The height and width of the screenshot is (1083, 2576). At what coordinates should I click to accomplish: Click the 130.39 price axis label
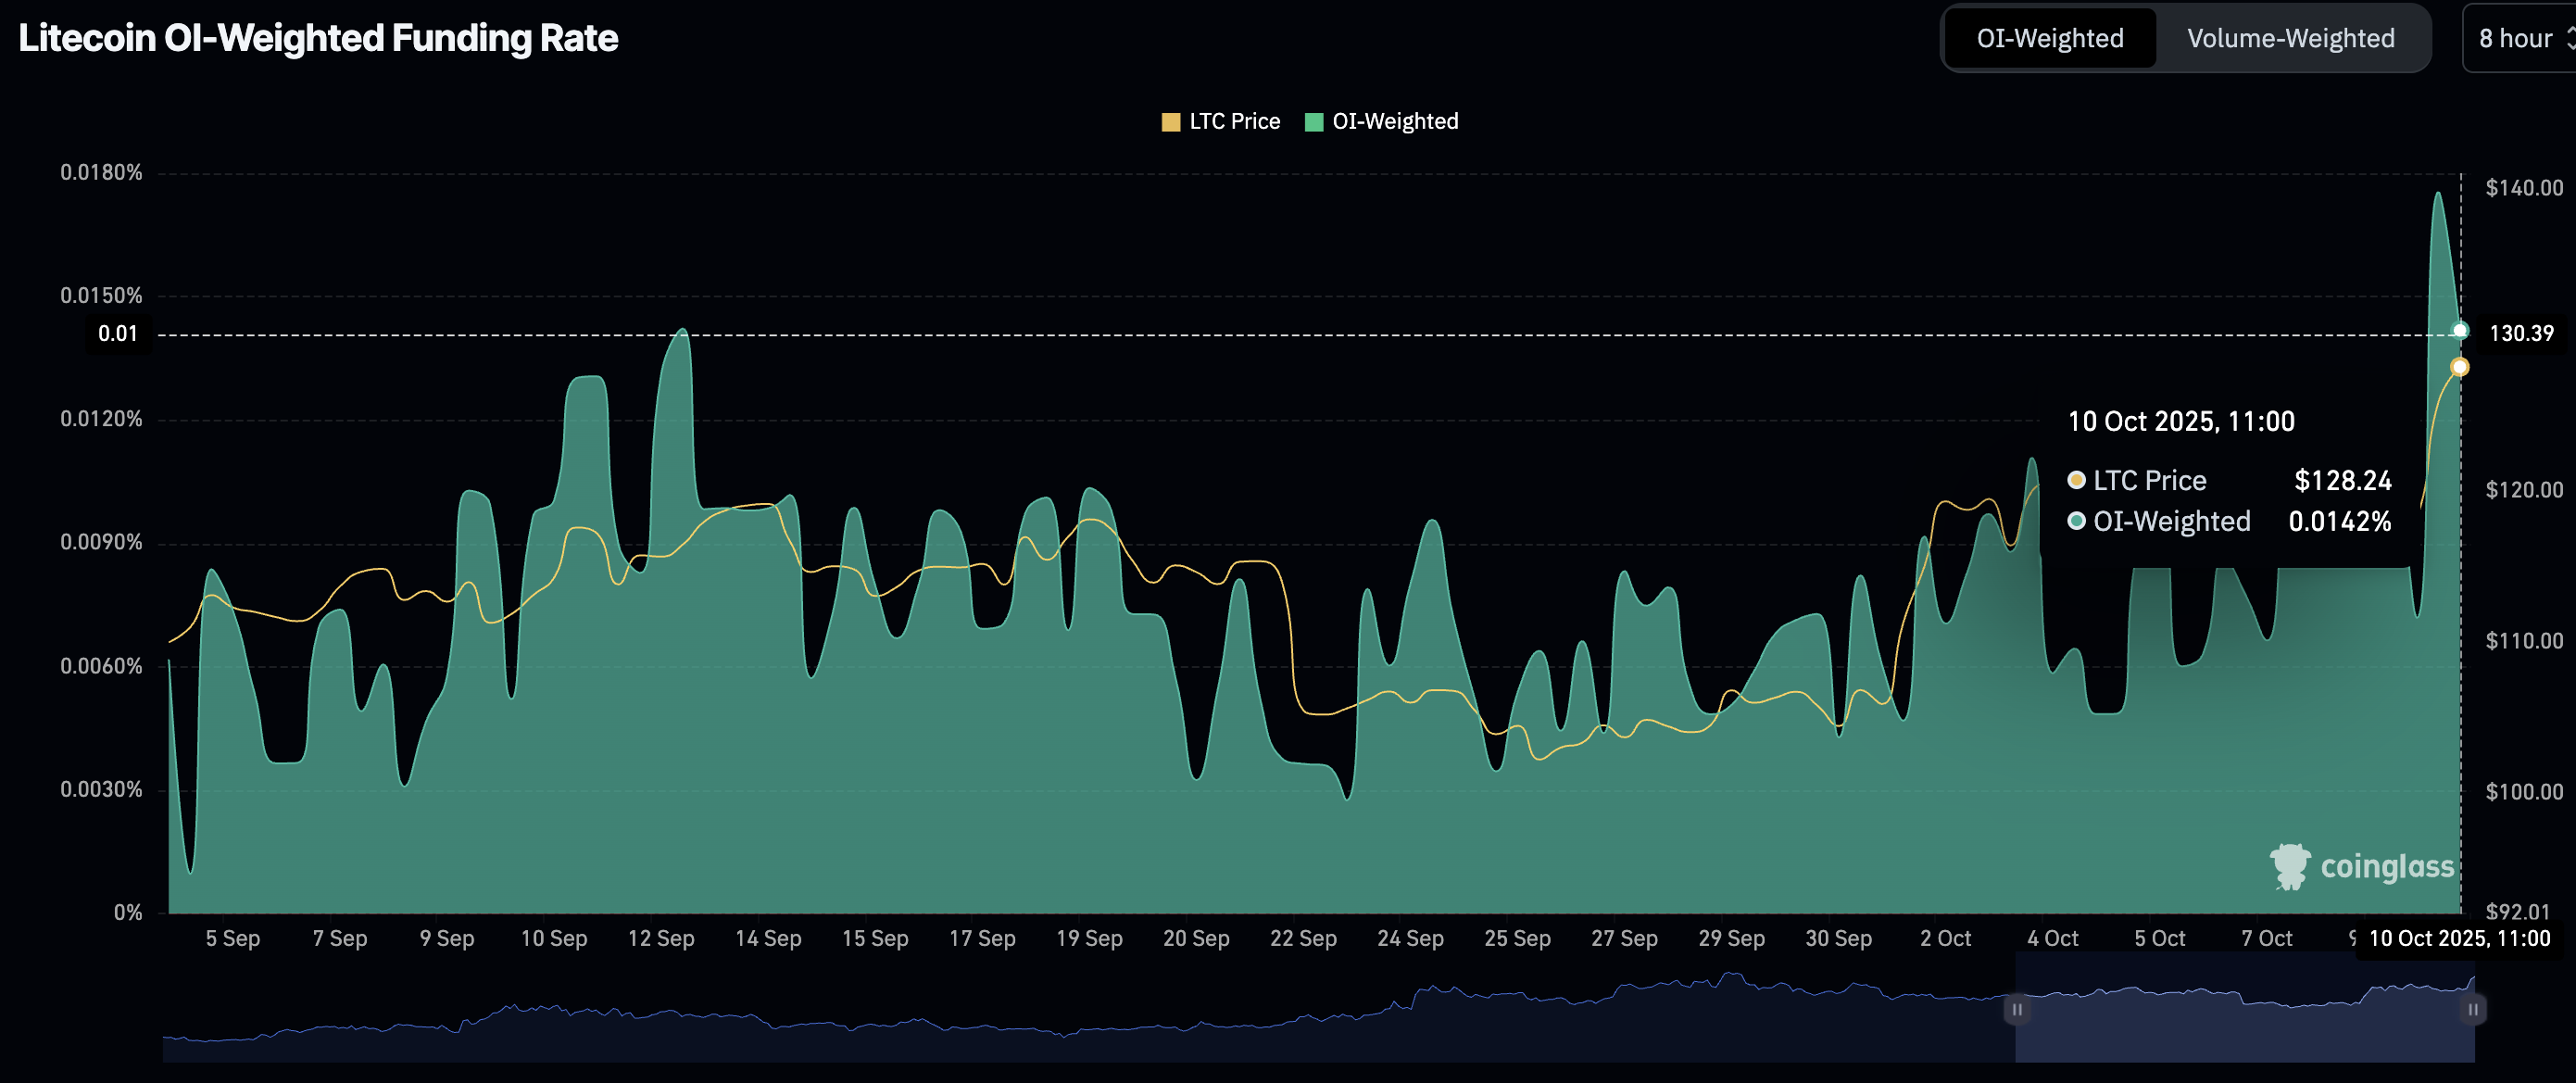point(2520,333)
